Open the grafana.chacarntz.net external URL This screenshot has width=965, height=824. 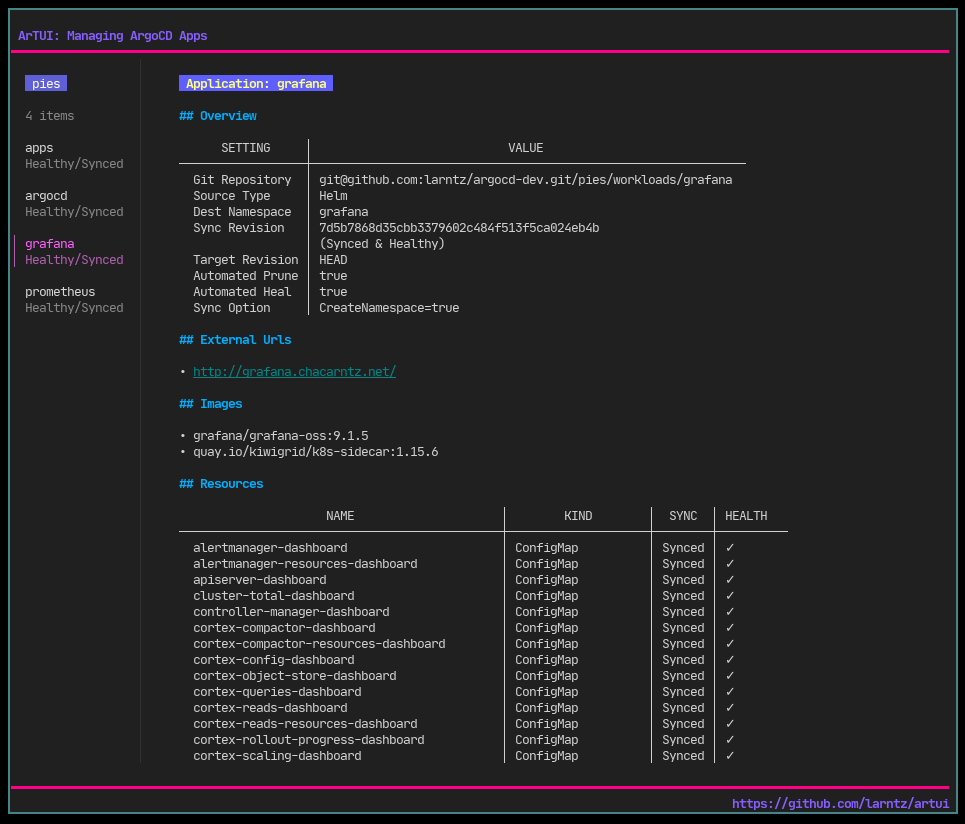pyautogui.click(x=294, y=372)
